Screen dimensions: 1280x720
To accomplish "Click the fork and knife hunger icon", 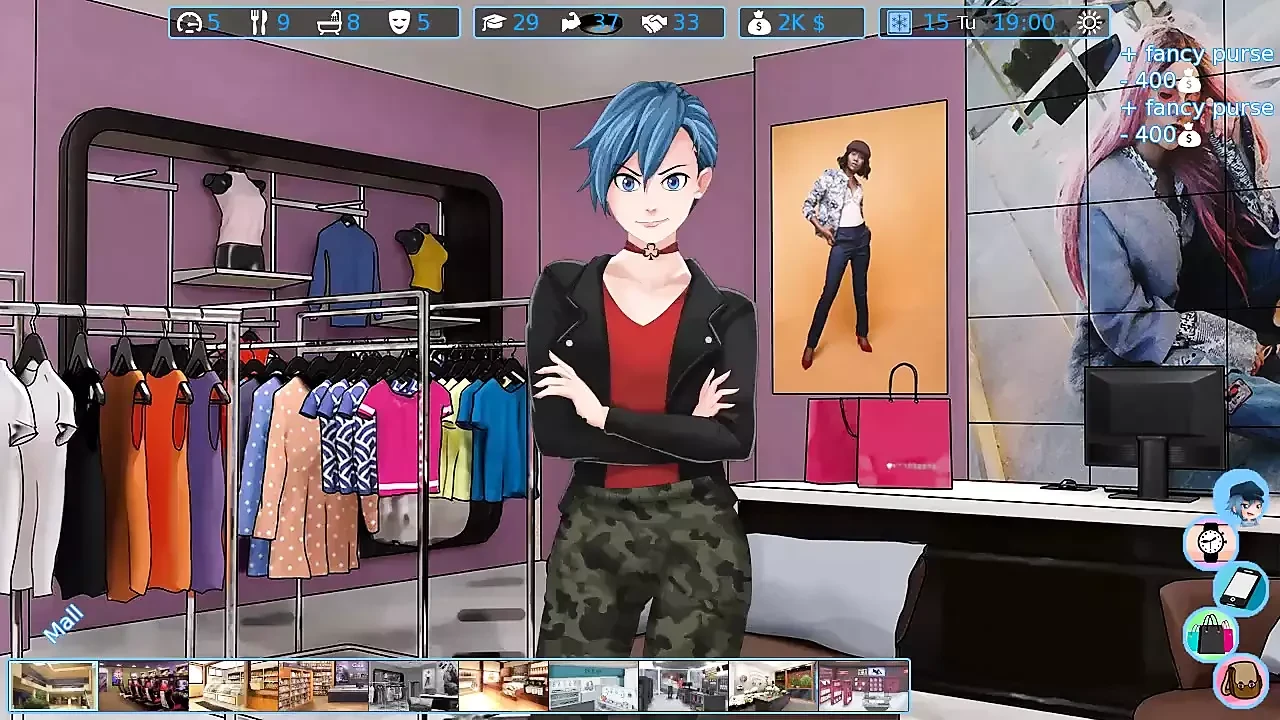I will pos(259,22).
